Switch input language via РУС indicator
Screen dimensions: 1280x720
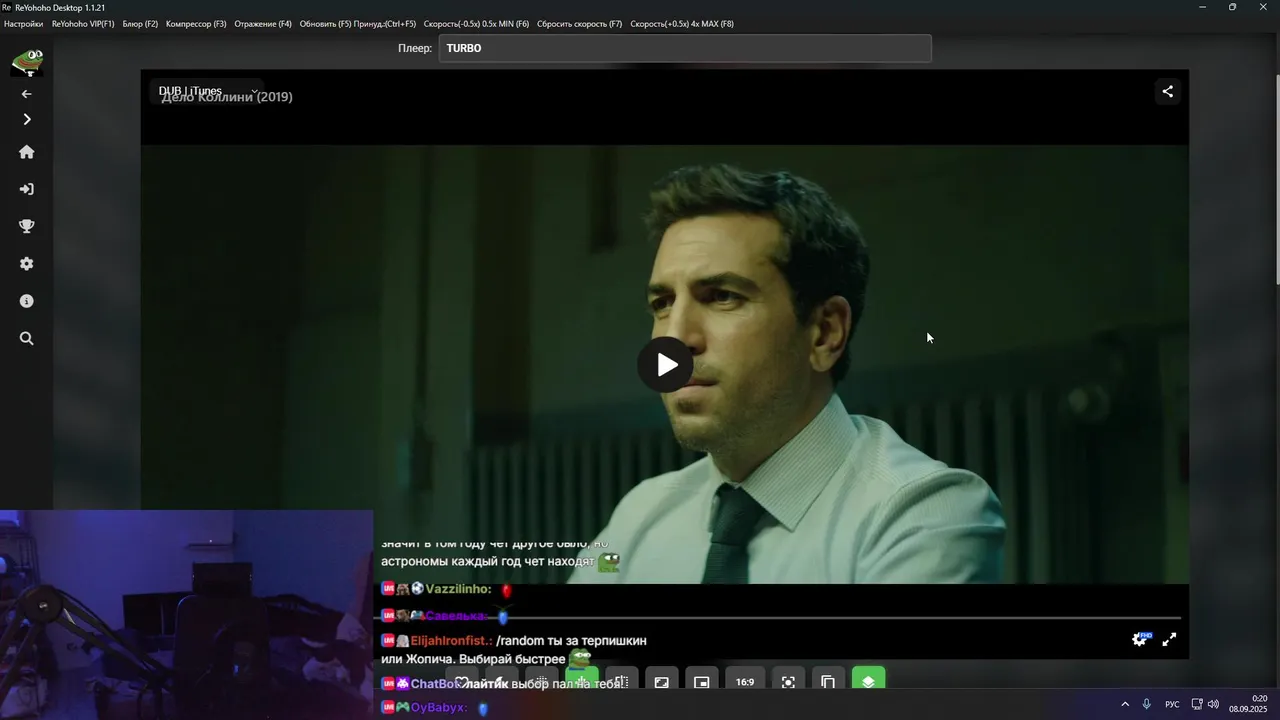tap(1172, 704)
